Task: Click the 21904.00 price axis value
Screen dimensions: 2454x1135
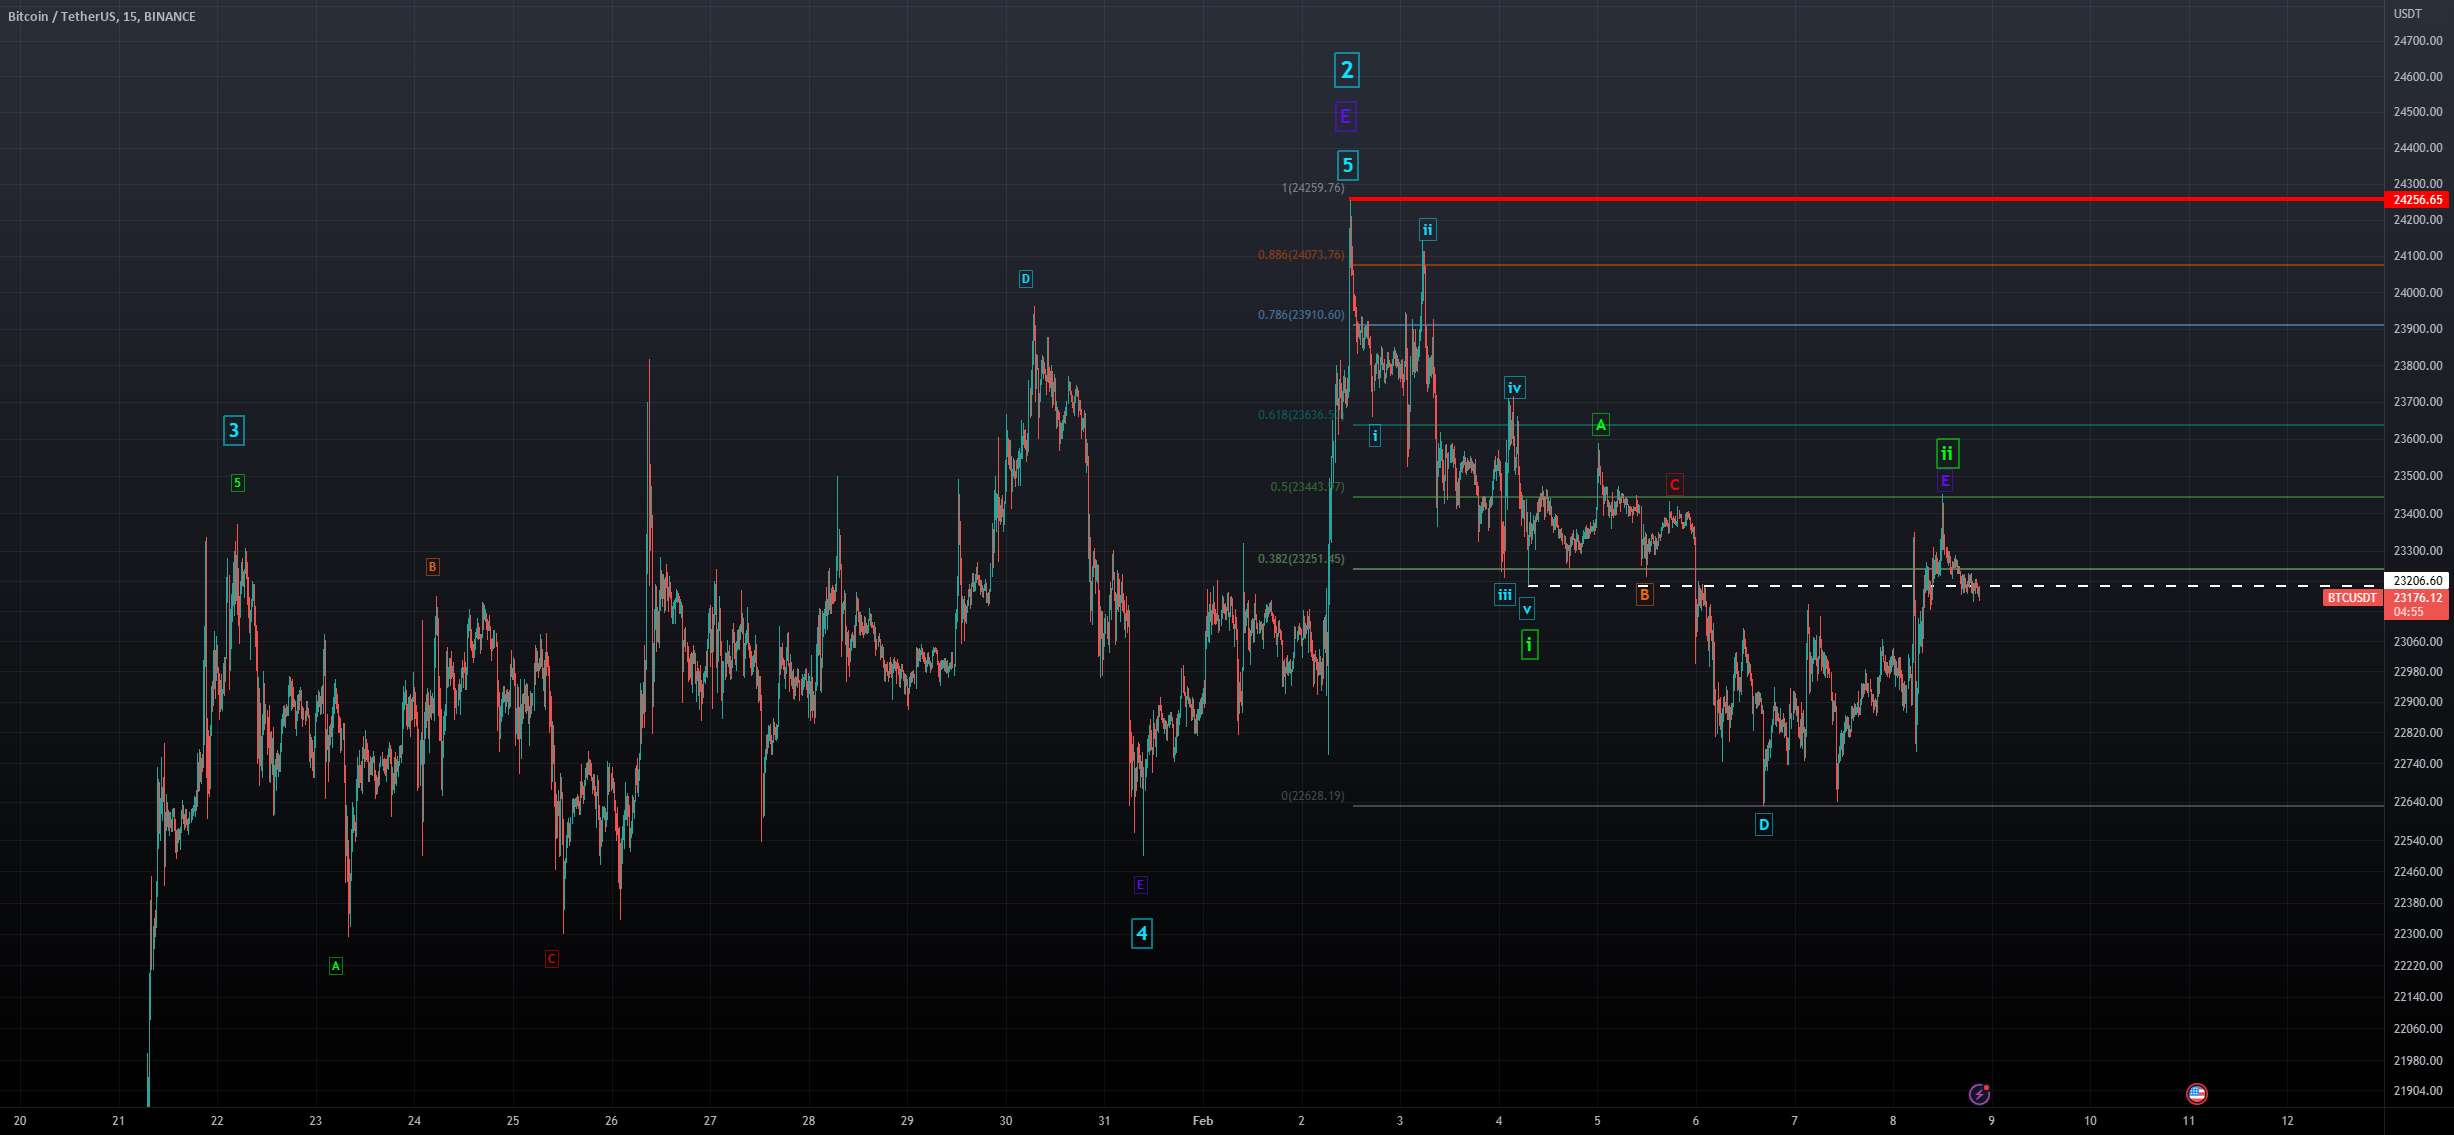Action: click(x=2418, y=1091)
